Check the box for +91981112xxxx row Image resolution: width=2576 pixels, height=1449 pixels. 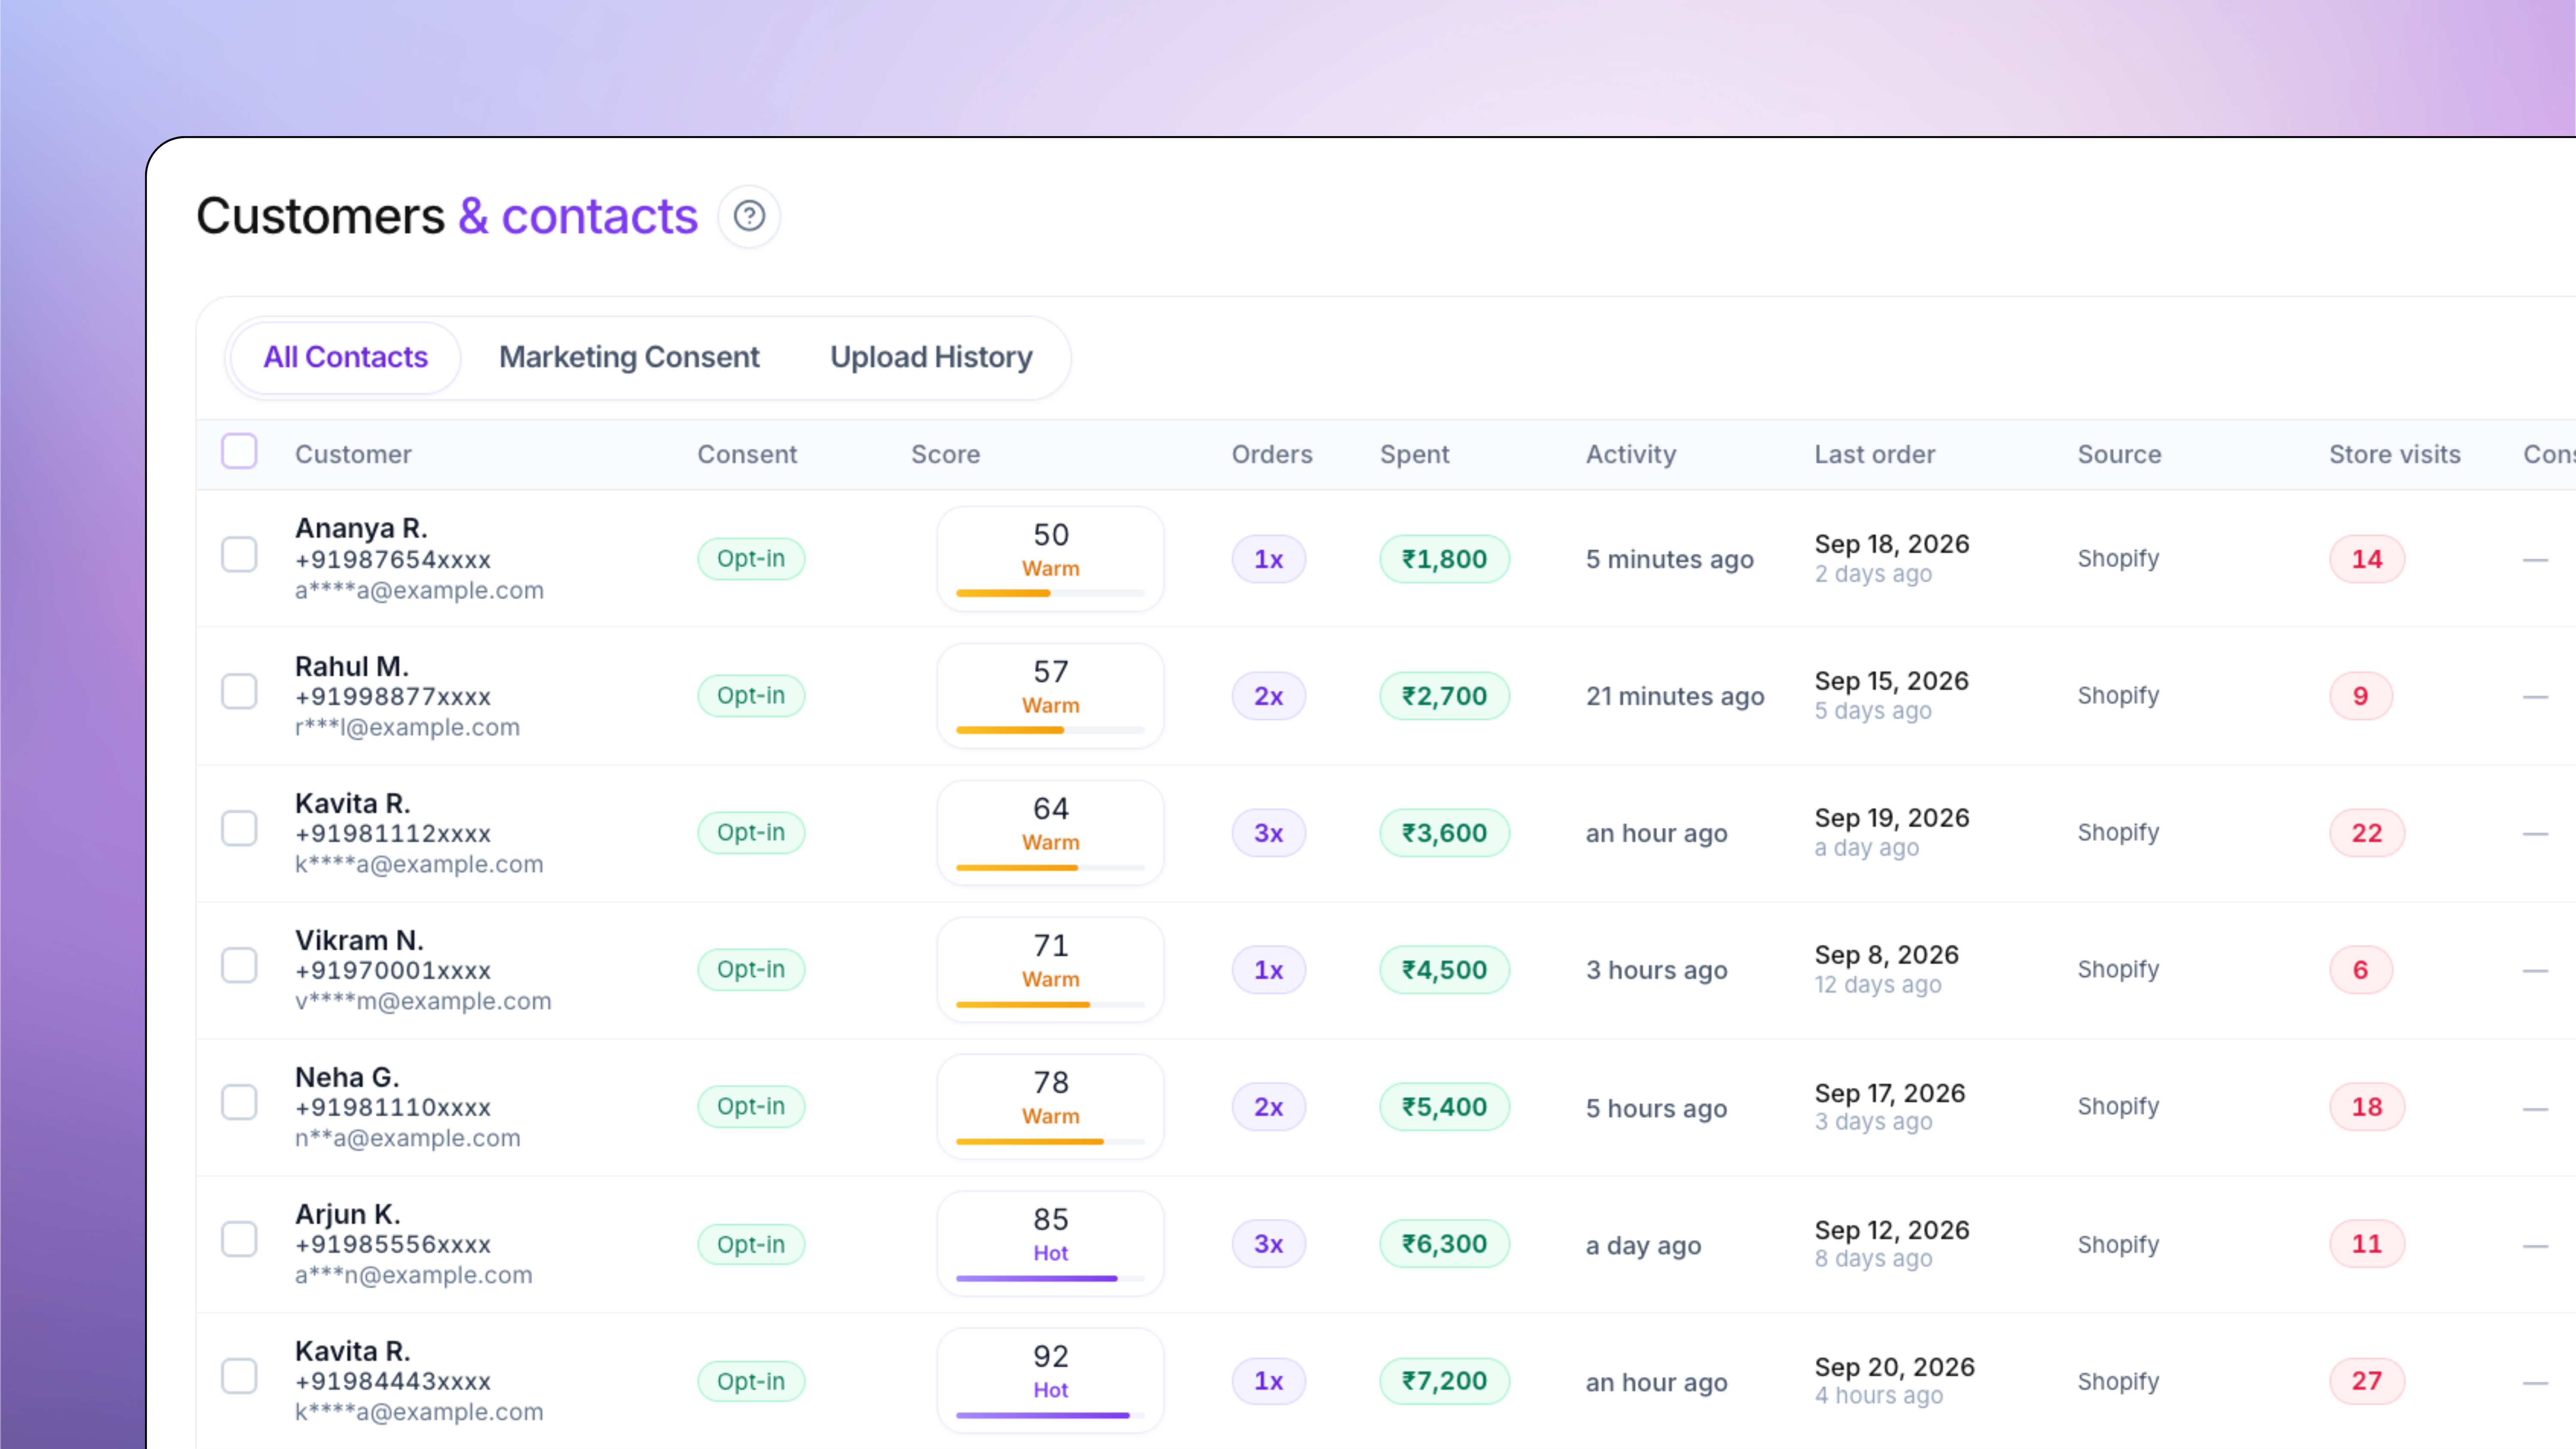click(239, 829)
